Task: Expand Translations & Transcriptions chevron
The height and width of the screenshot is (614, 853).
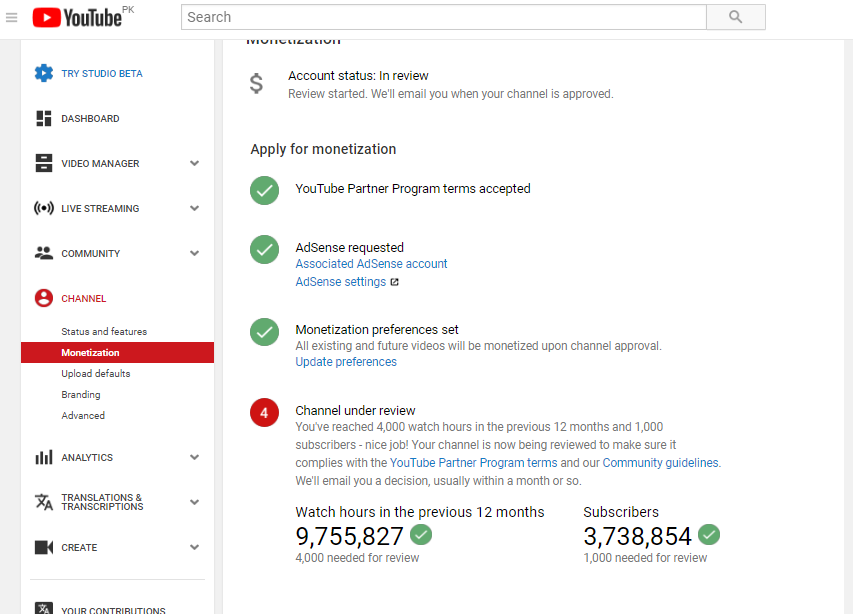Action: (x=194, y=502)
